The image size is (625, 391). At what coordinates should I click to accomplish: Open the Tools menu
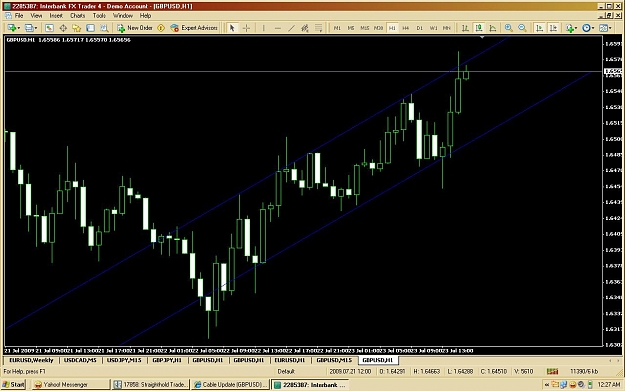(99, 16)
